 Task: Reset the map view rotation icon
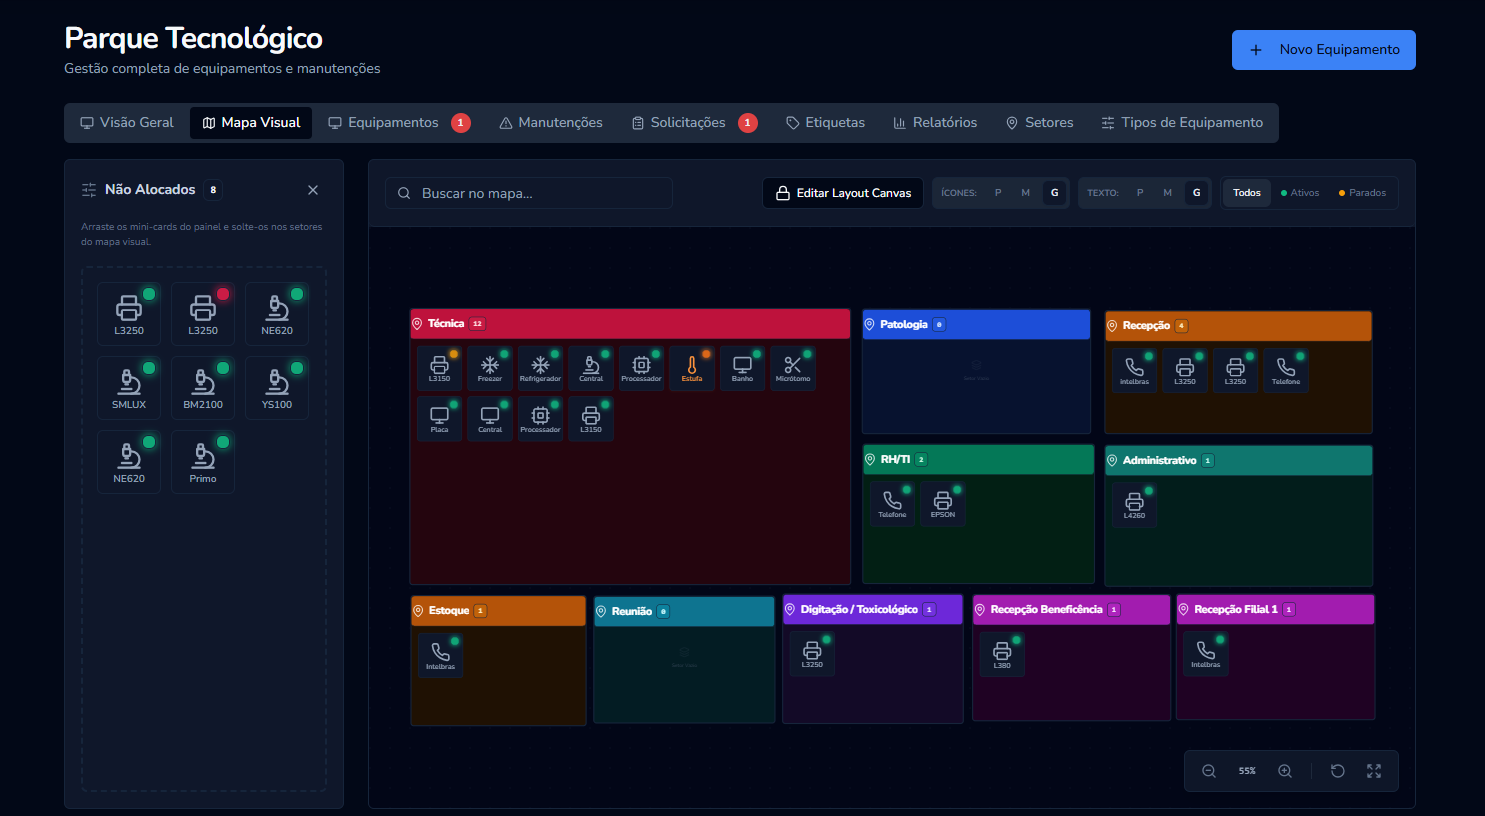pyautogui.click(x=1338, y=771)
